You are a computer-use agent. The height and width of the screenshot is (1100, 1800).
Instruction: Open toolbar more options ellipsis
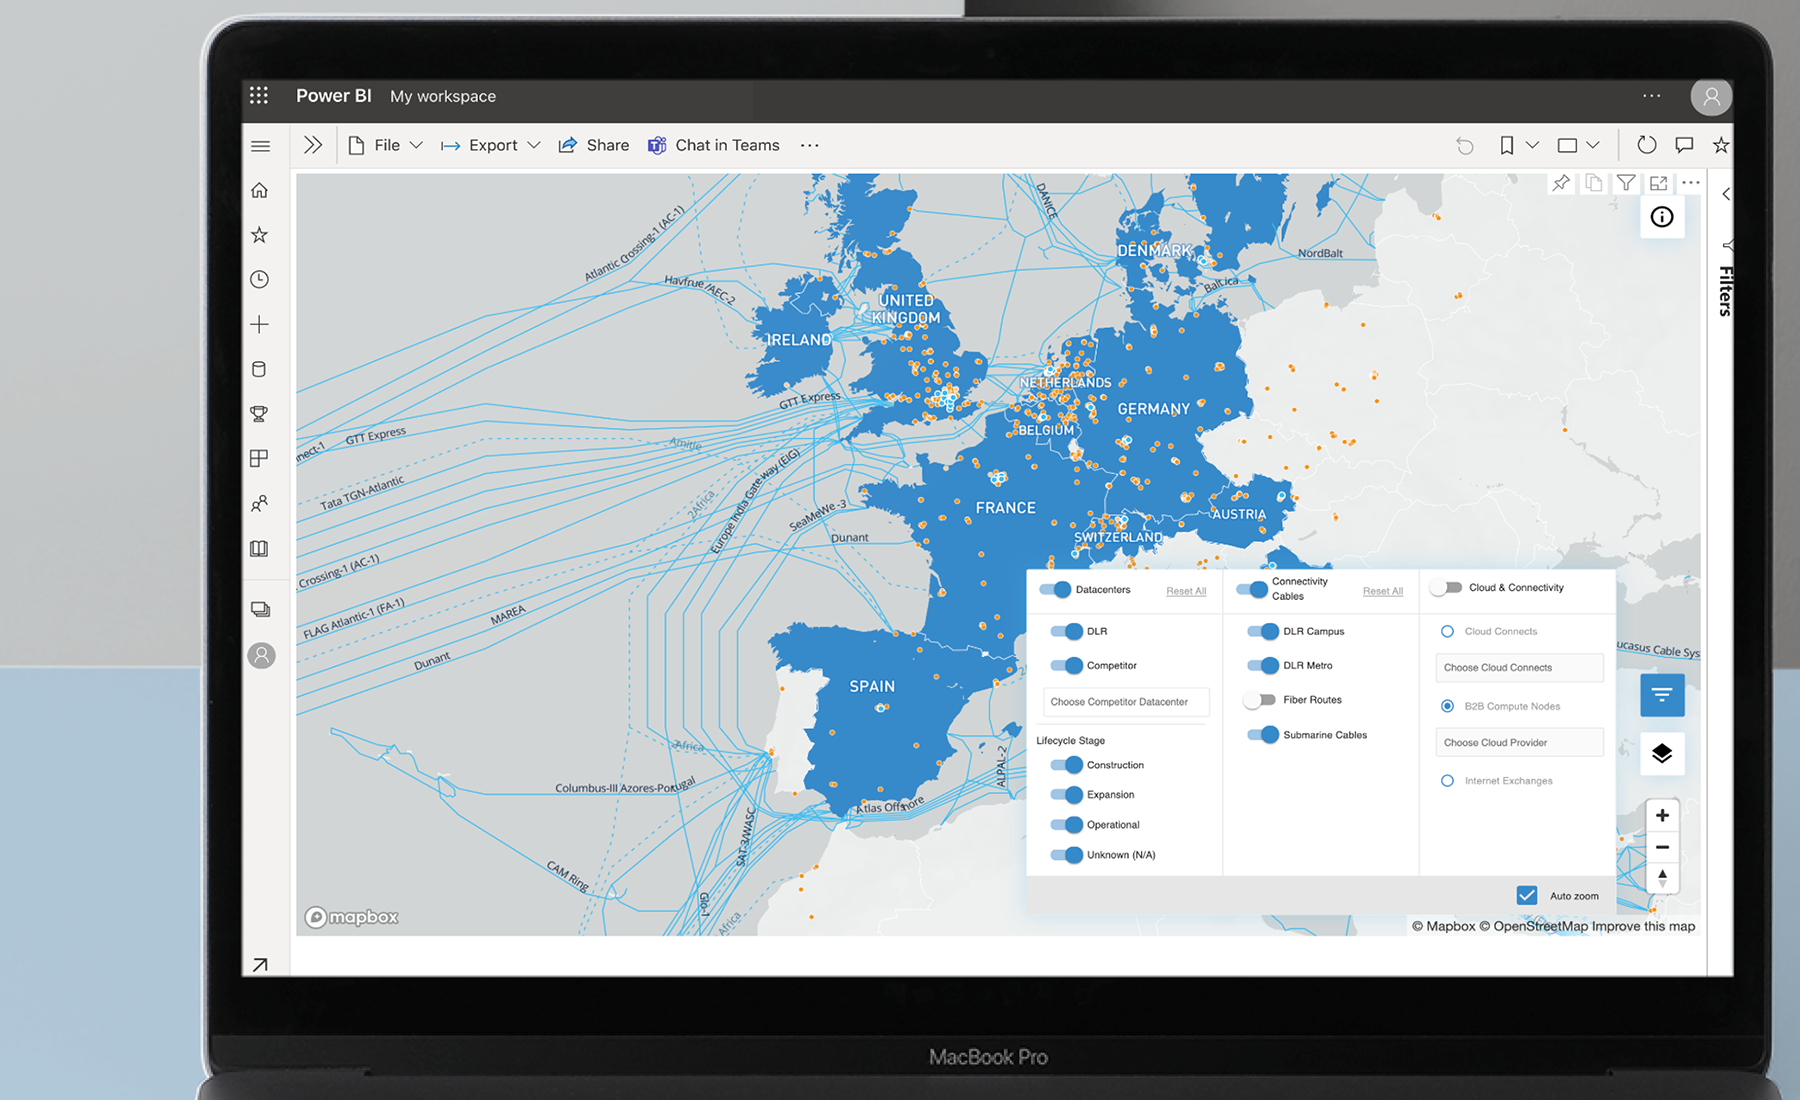click(x=810, y=146)
